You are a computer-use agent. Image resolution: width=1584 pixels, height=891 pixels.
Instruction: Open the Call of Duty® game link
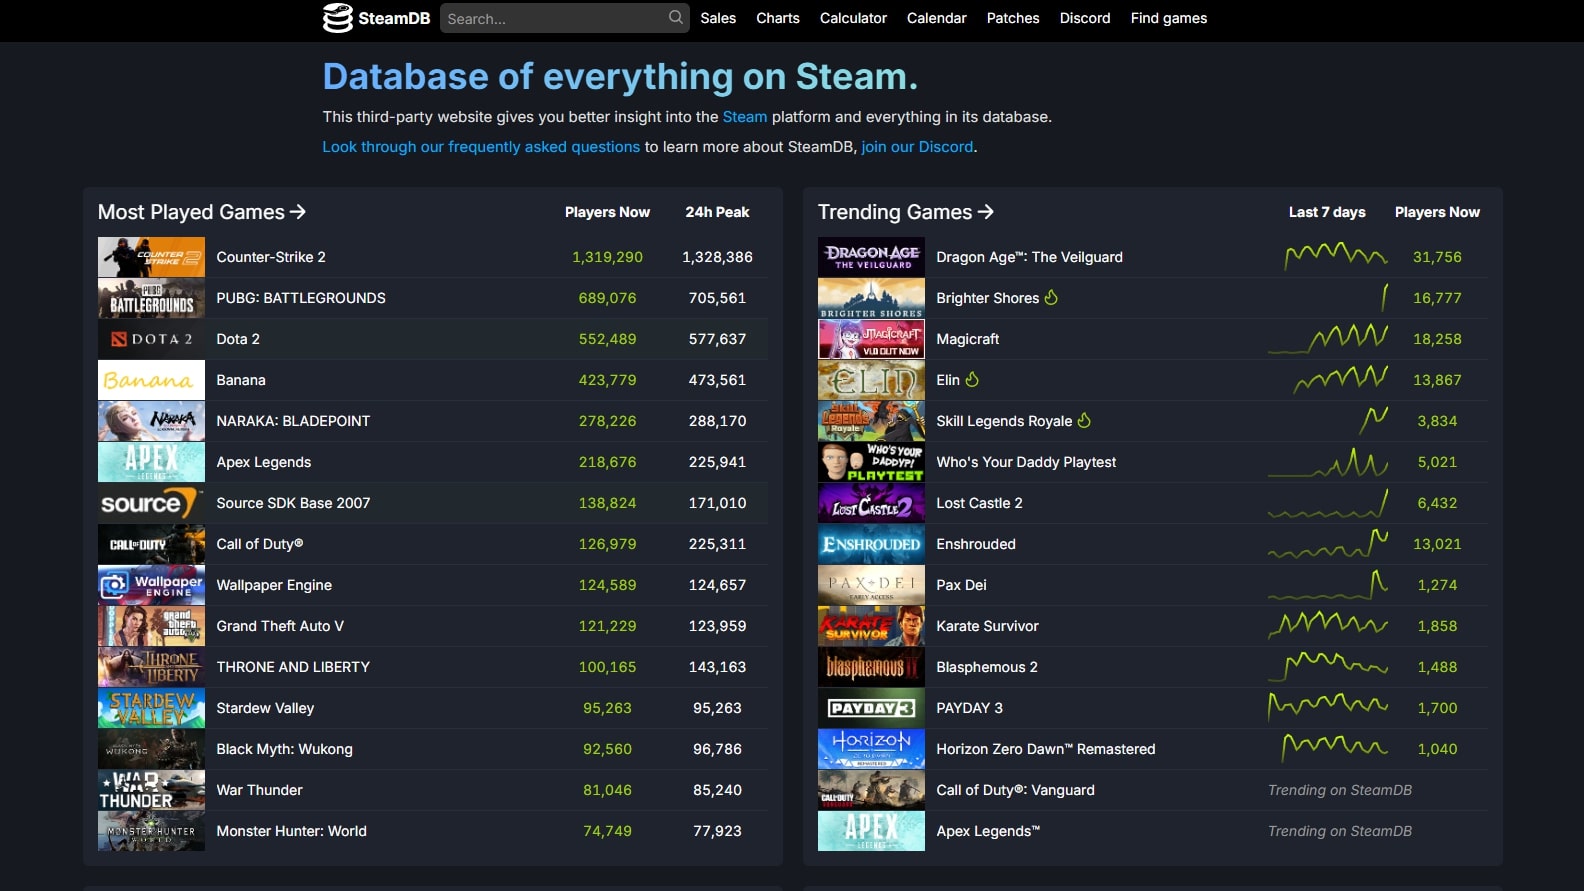tap(260, 544)
